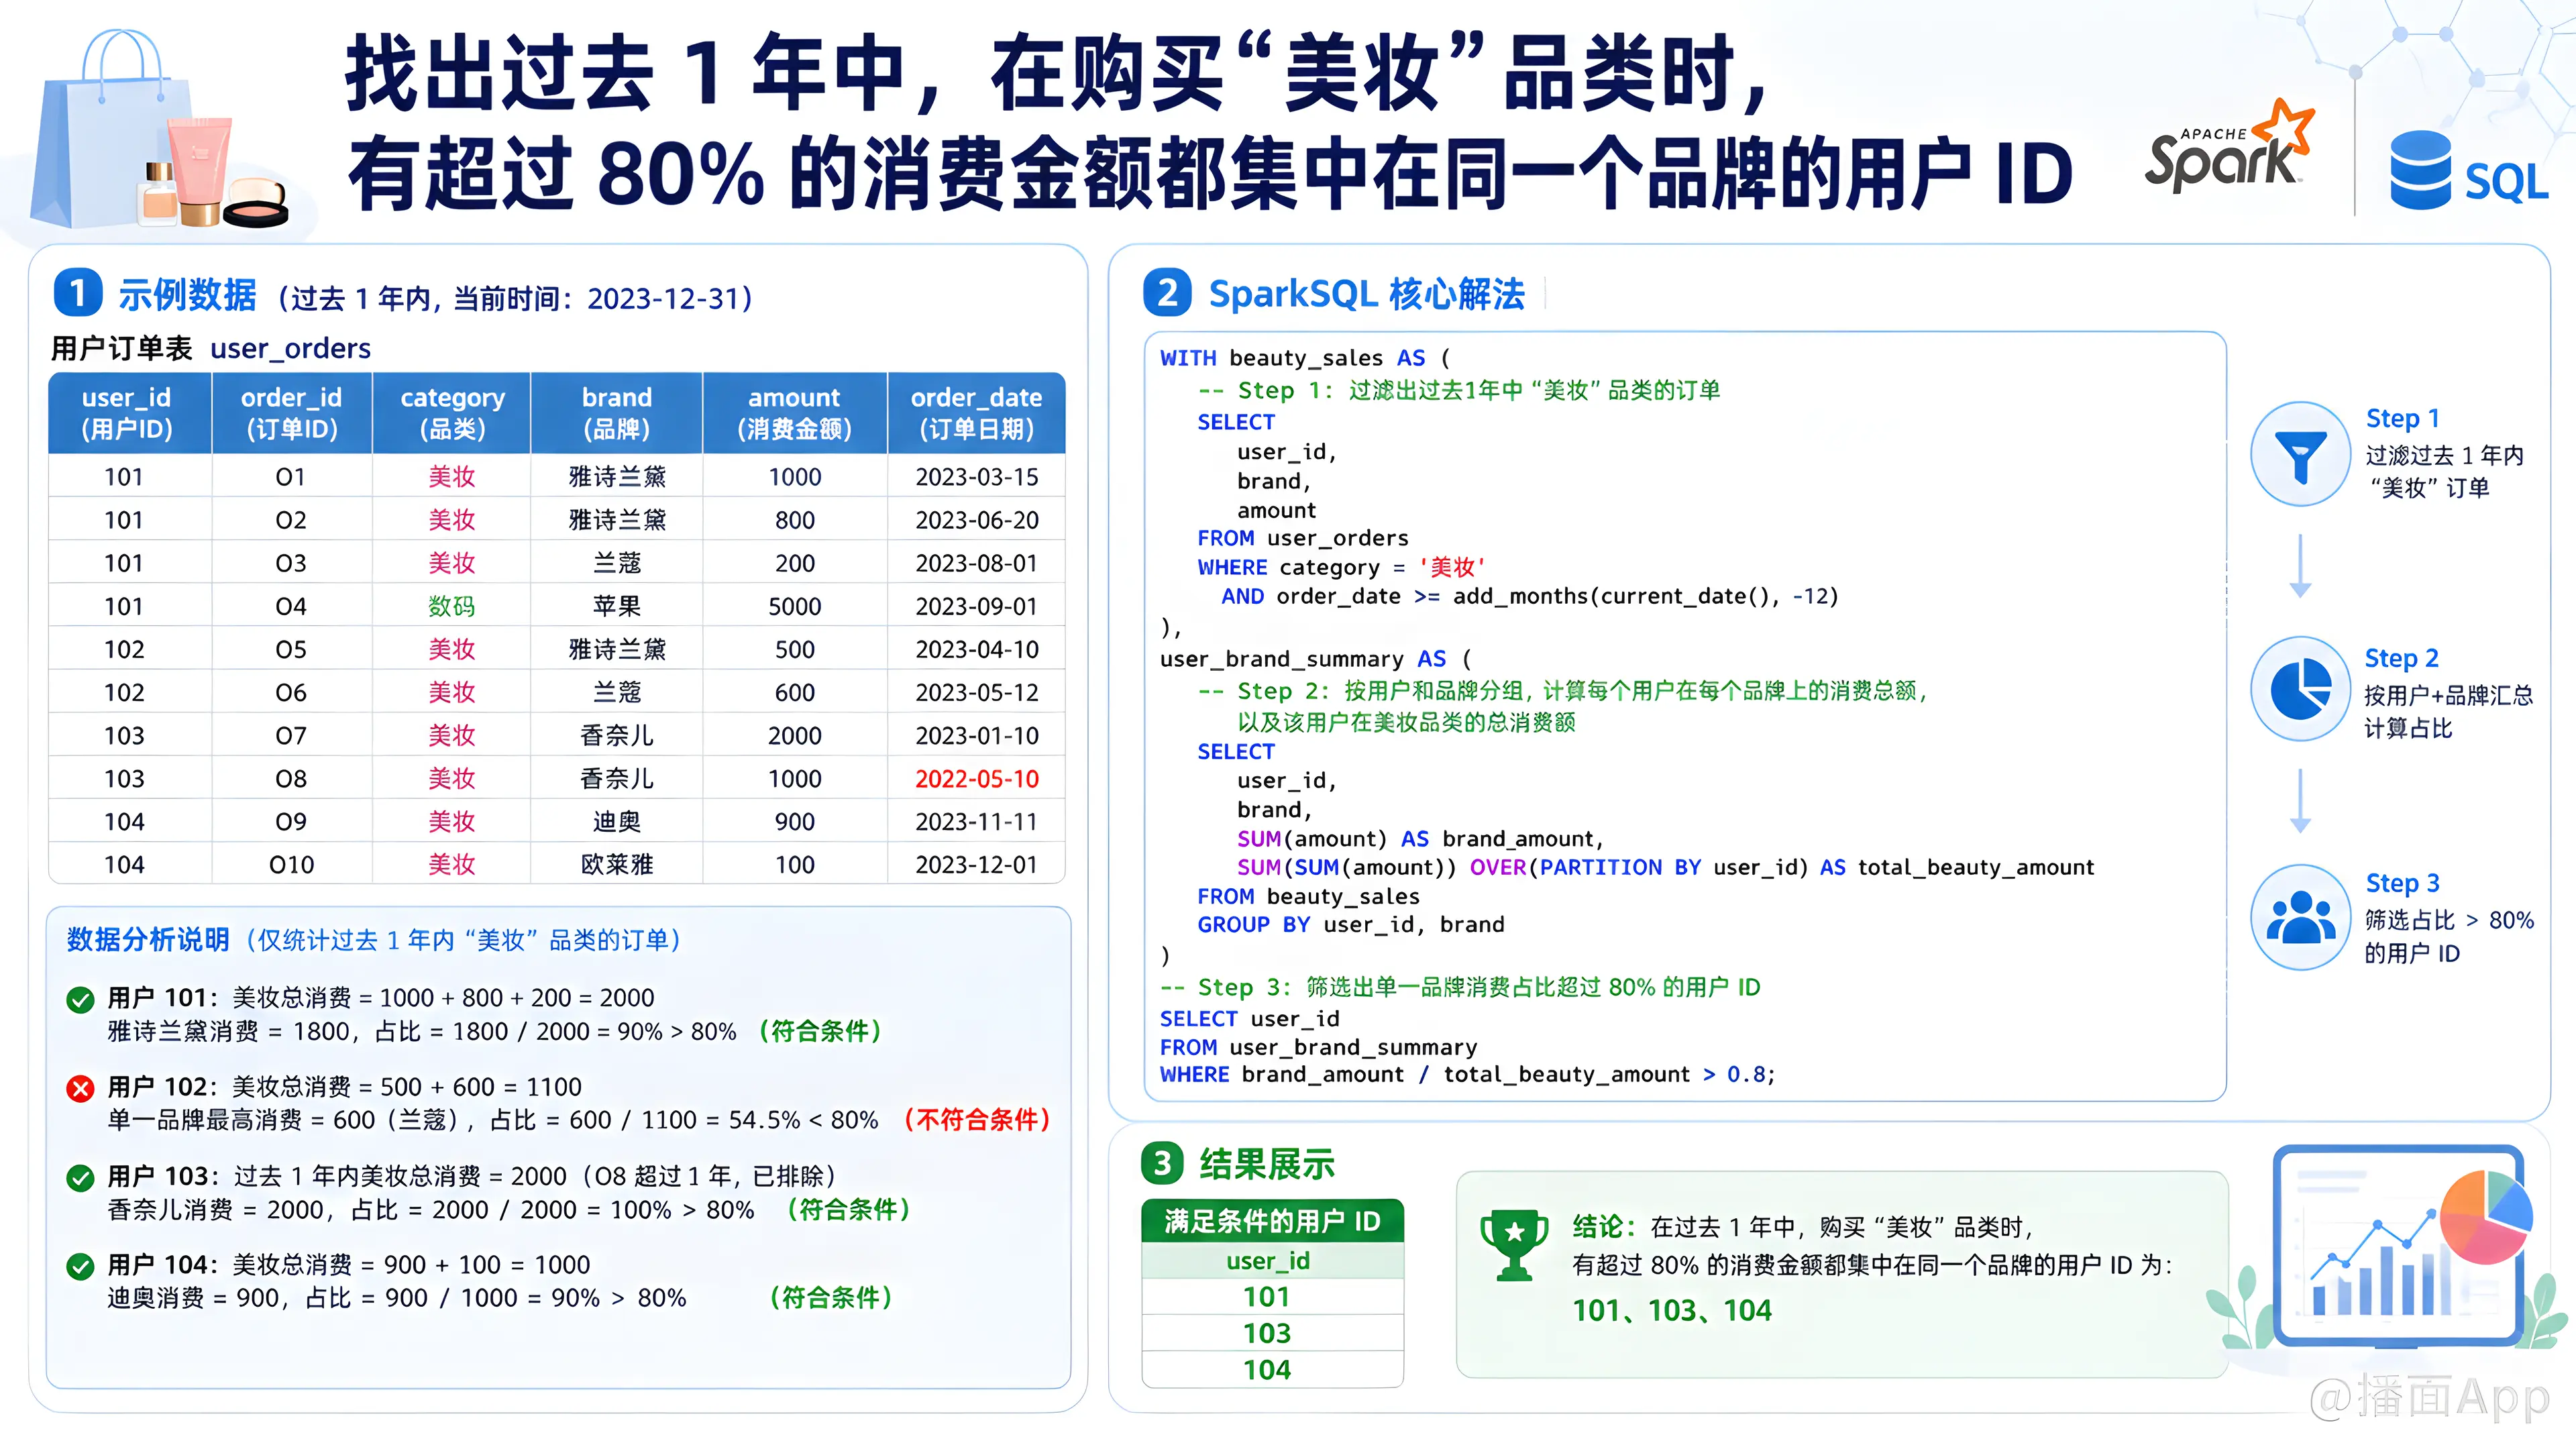This screenshot has width=2576, height=1449.
Task: Click the Step 3 label
Action: 2402,883
